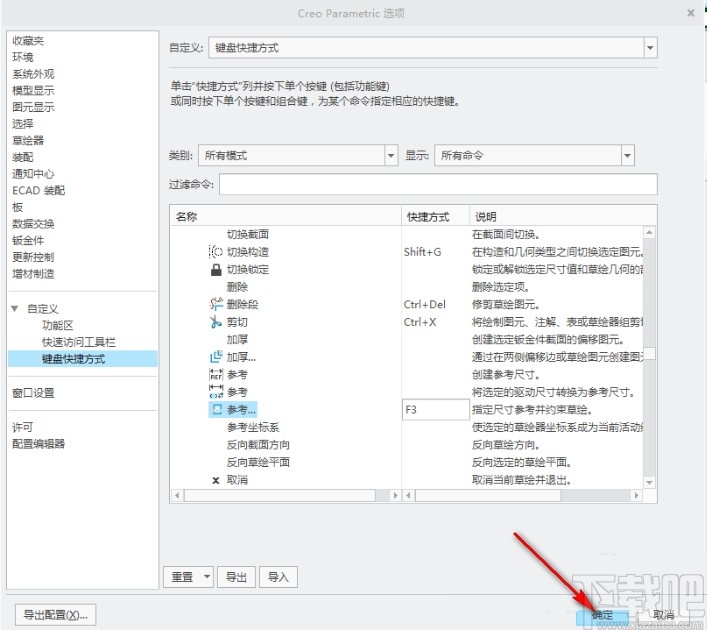Image resolution: width=707 pixels, height=630 pixels.
Task: Confirm with the 确定 button
Action: point(602,616)
